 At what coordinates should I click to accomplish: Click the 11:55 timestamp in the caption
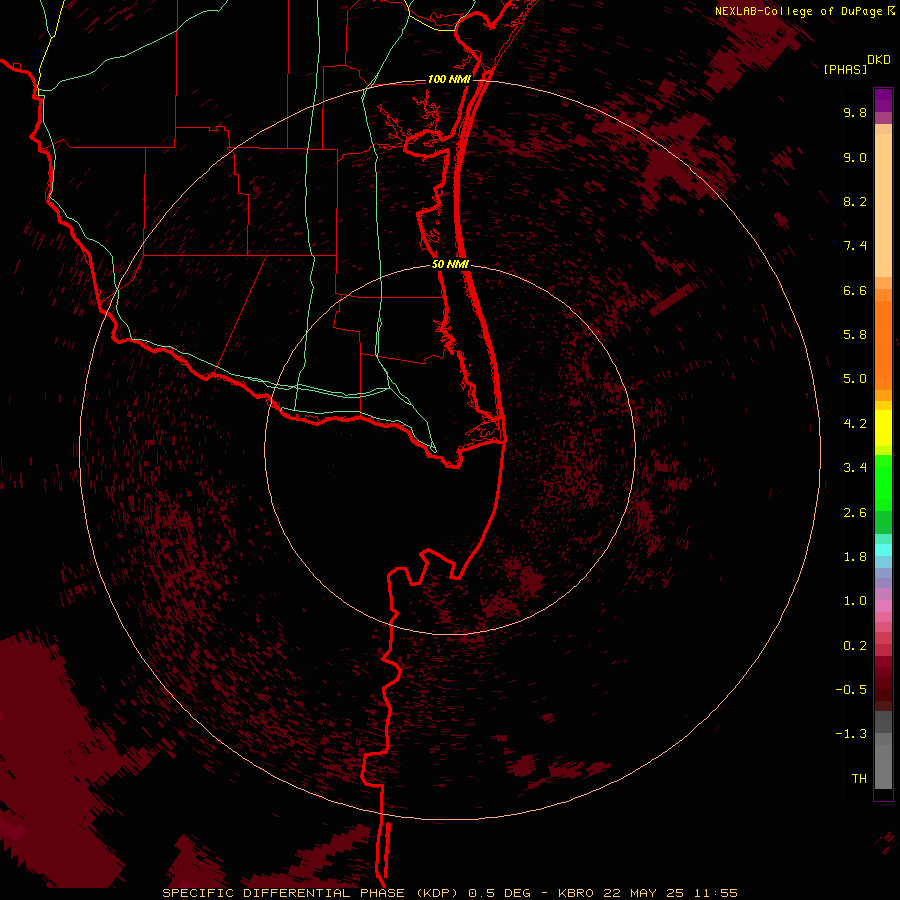716,893
